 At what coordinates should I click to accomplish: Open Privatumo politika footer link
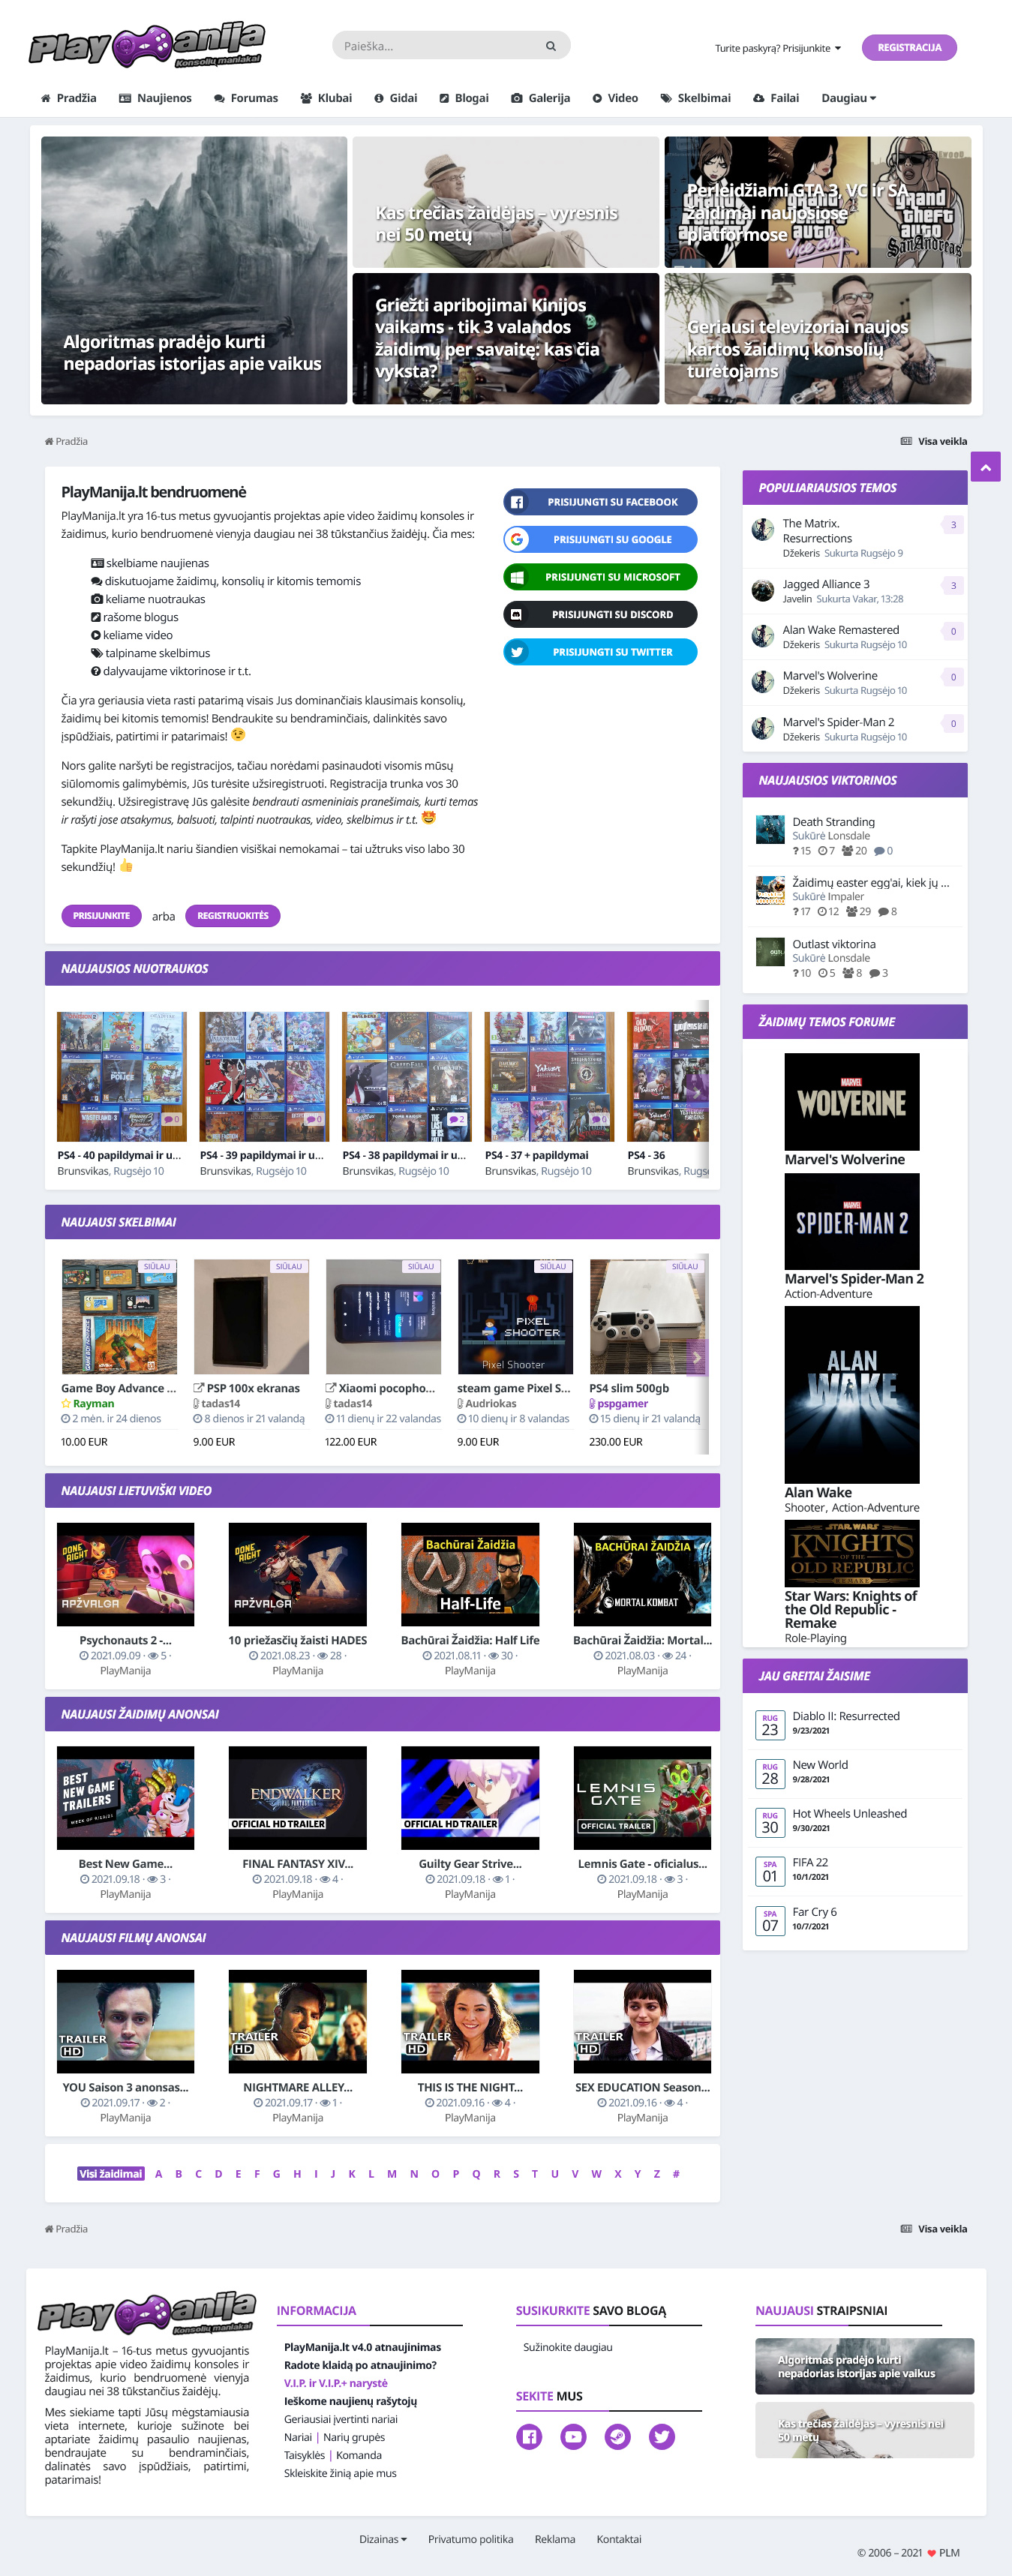(x=470, y=2539)
